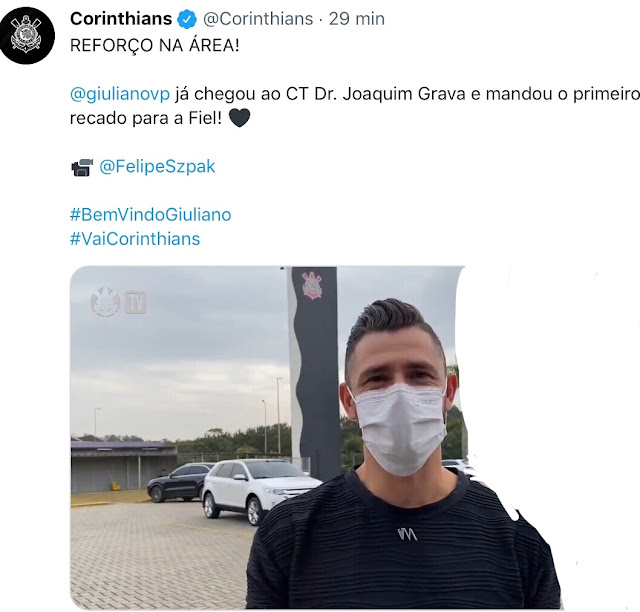640x612 pixels.
Task: Click the black car in the video
Action: 178,482
